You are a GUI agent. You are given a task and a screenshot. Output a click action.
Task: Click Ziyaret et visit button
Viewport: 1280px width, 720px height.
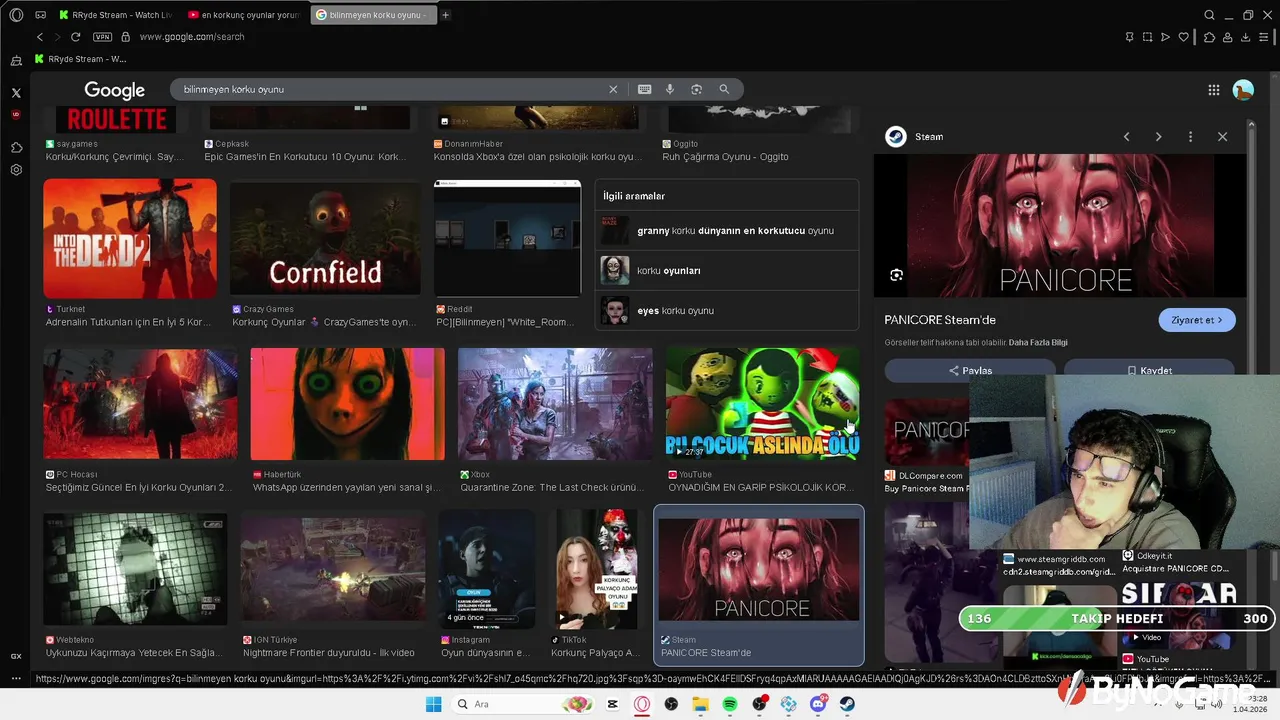(x=1197, y=320)
